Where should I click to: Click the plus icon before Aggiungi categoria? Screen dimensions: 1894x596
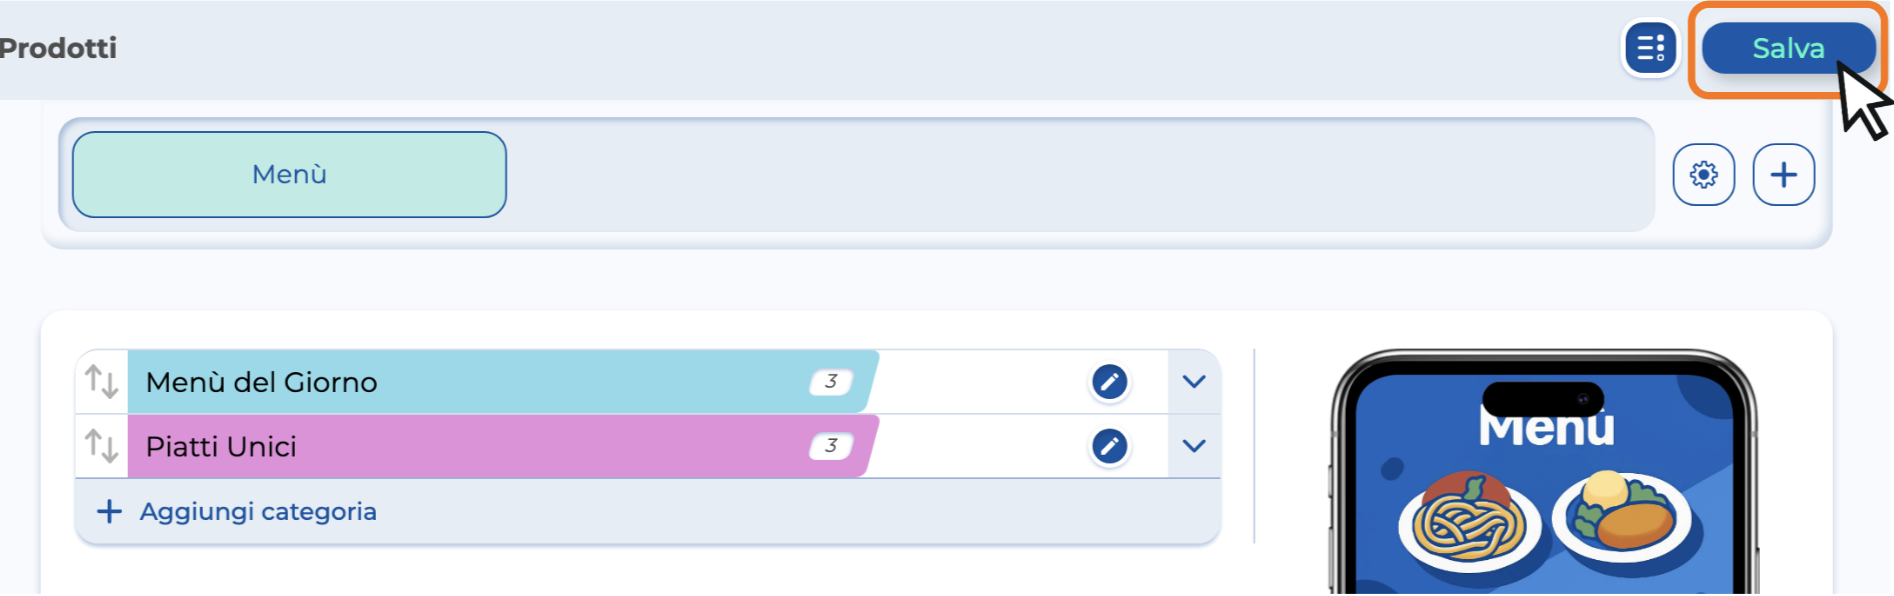click(109, 512)
